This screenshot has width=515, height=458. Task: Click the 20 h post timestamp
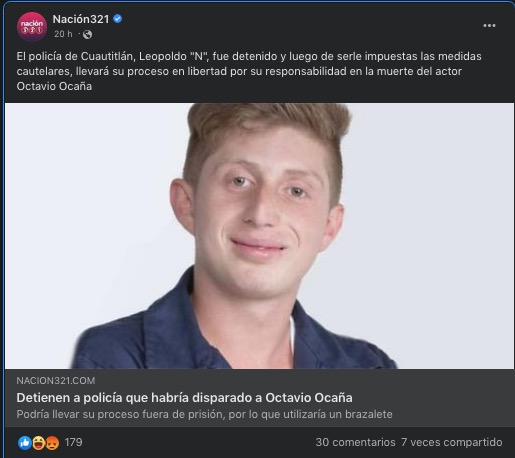tap(63, 34)
